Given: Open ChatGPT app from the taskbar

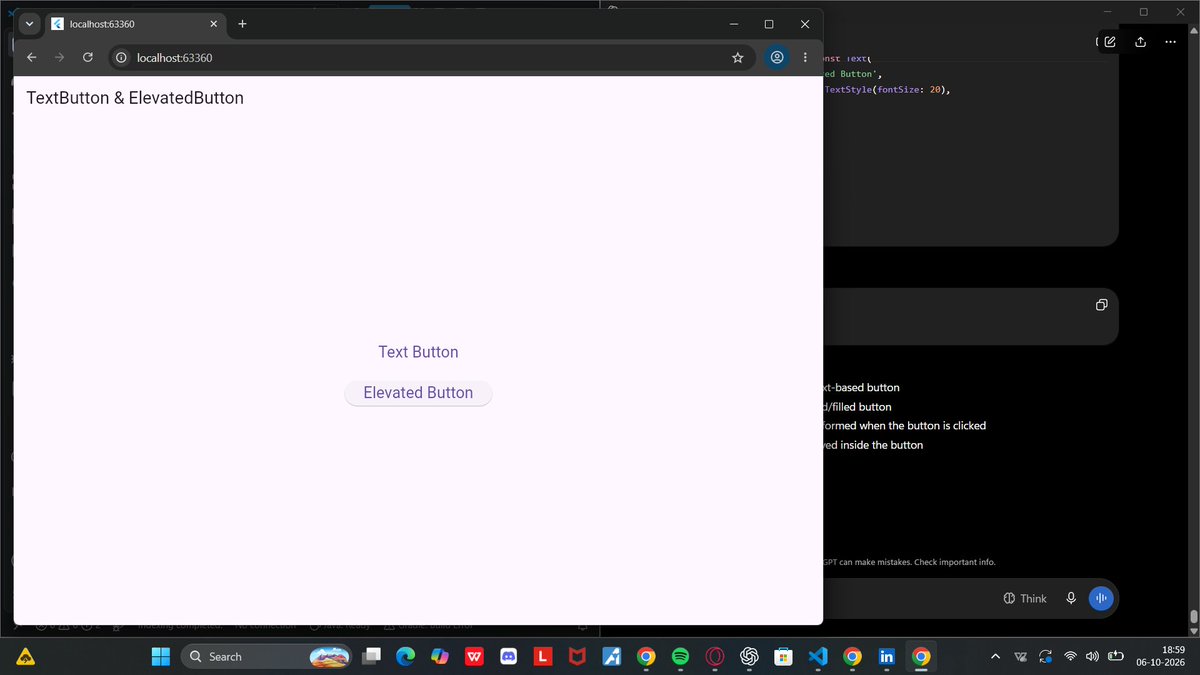Looking at the screenshot, I should [x=749, y=656].
